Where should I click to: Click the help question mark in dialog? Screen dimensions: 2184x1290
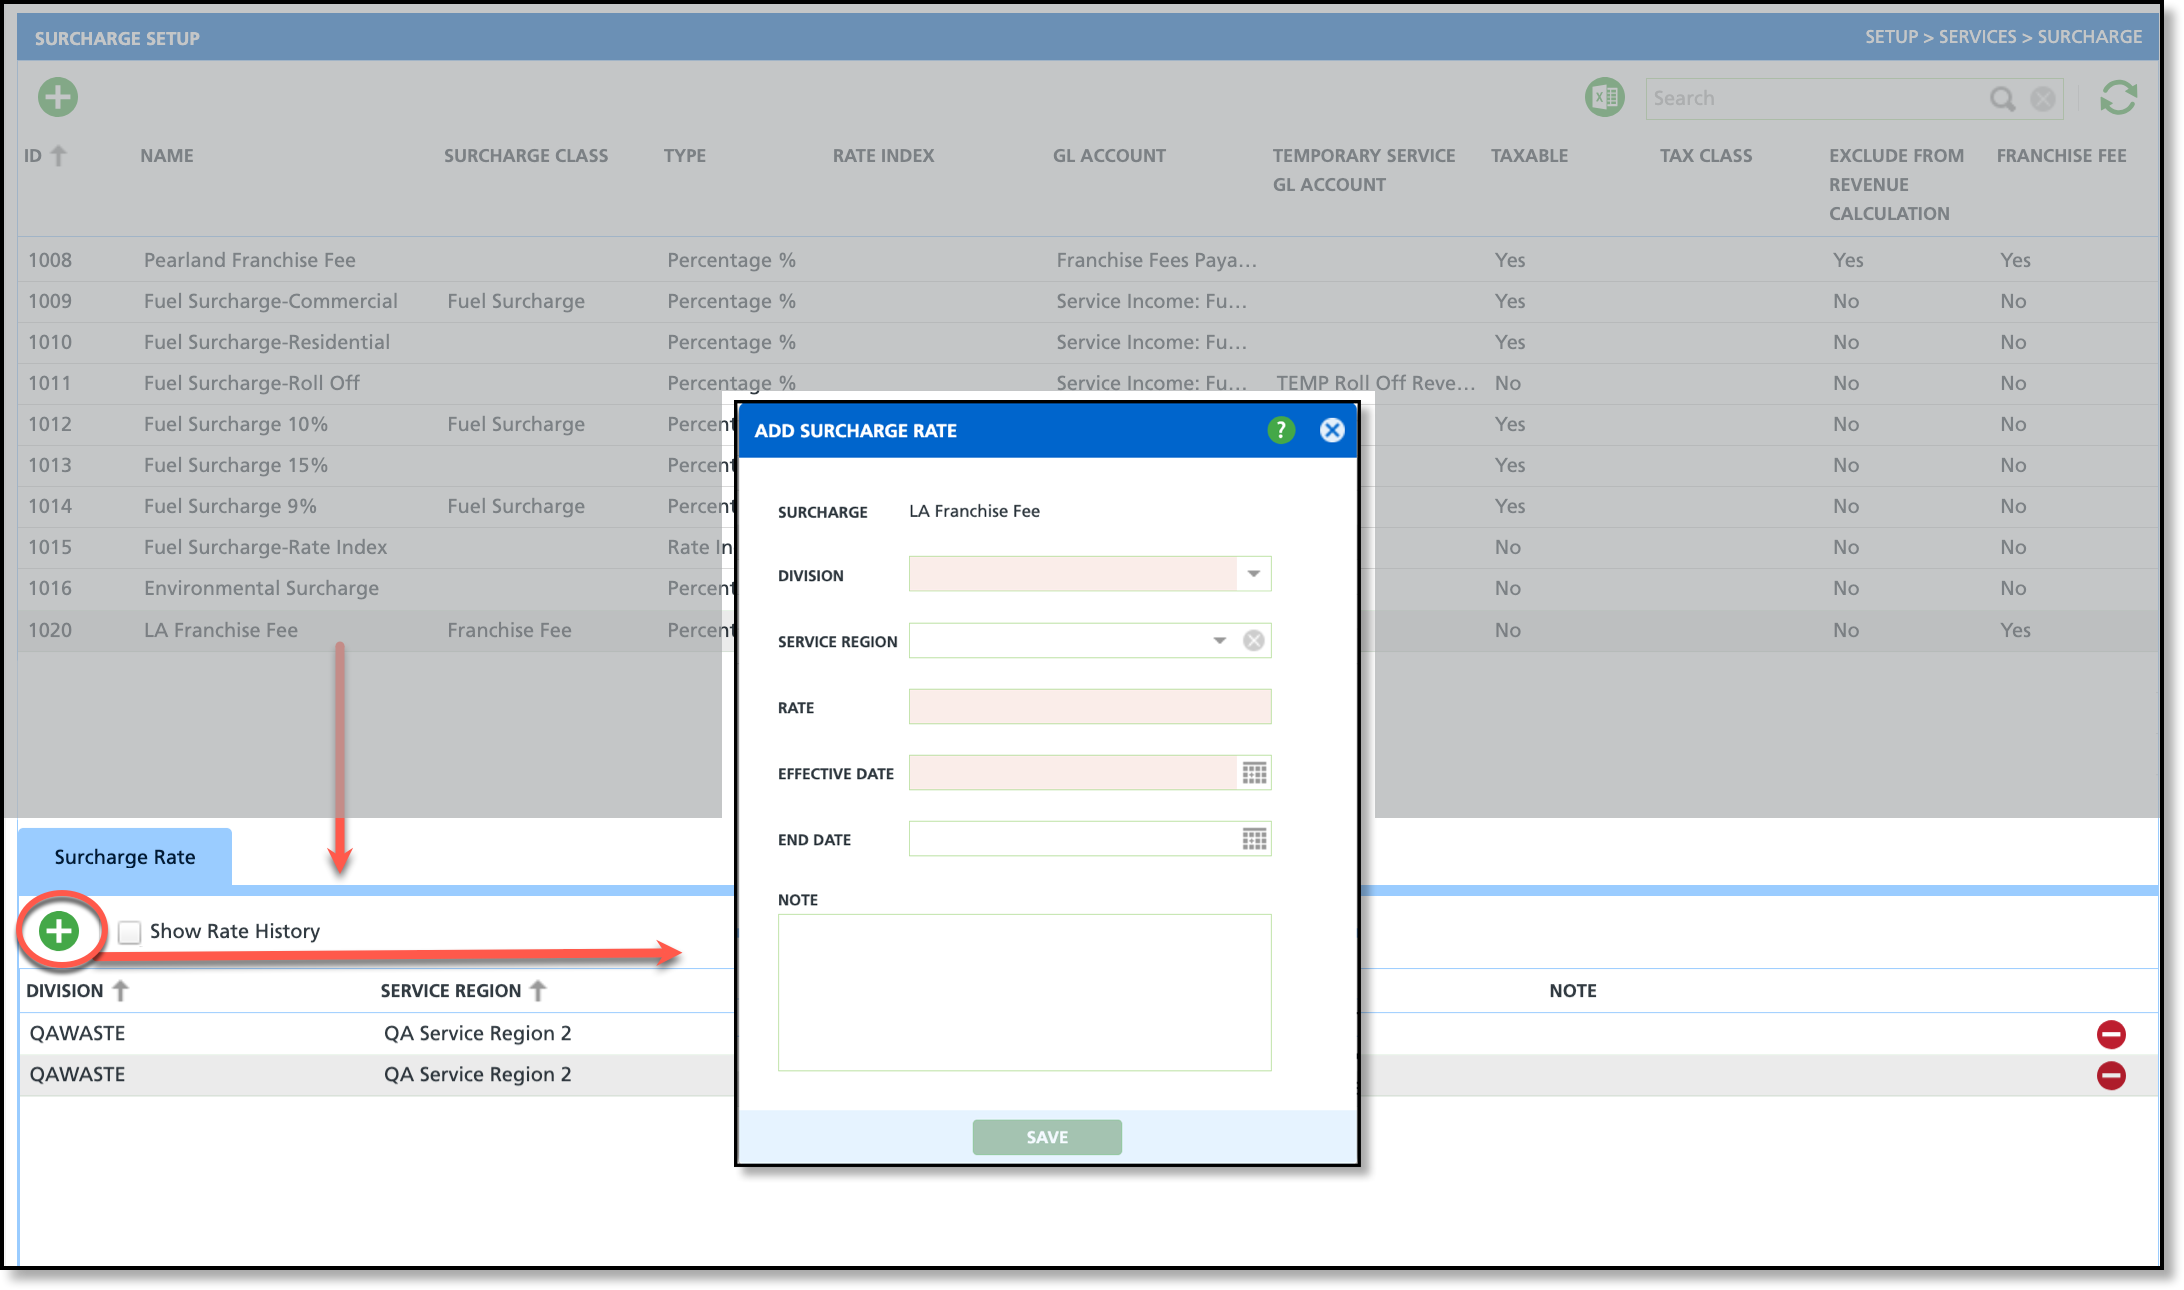click(1281, 430)
